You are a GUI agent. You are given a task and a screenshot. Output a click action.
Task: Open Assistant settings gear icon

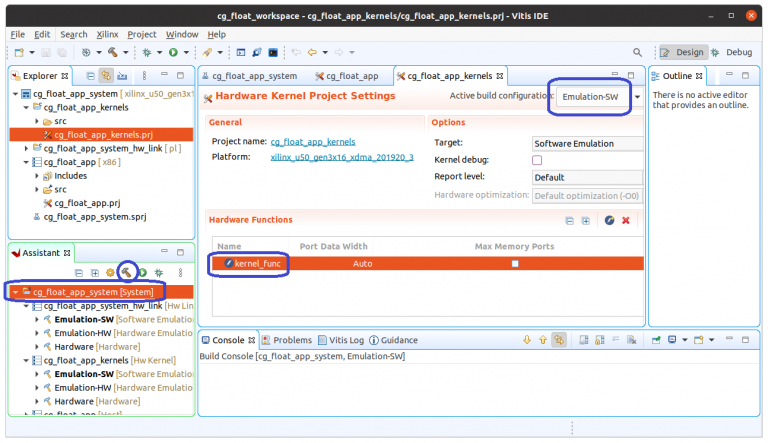[111, 272]
